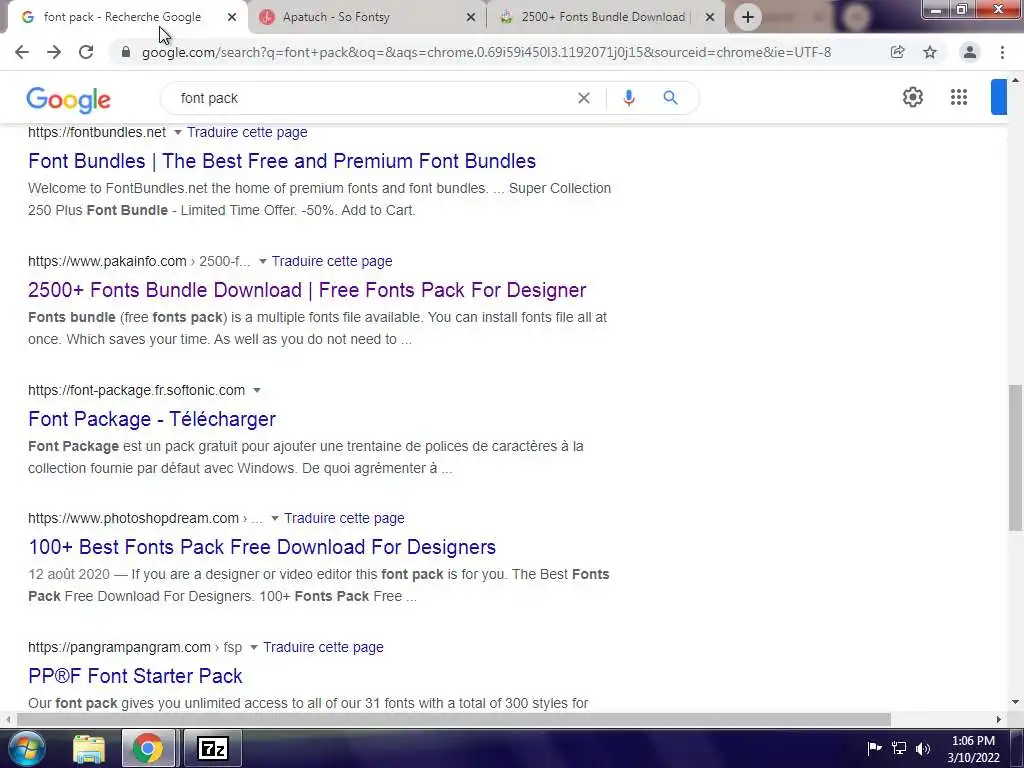Open 100+ Best Fonts Pack Free Download result

[x=262, y=547]
